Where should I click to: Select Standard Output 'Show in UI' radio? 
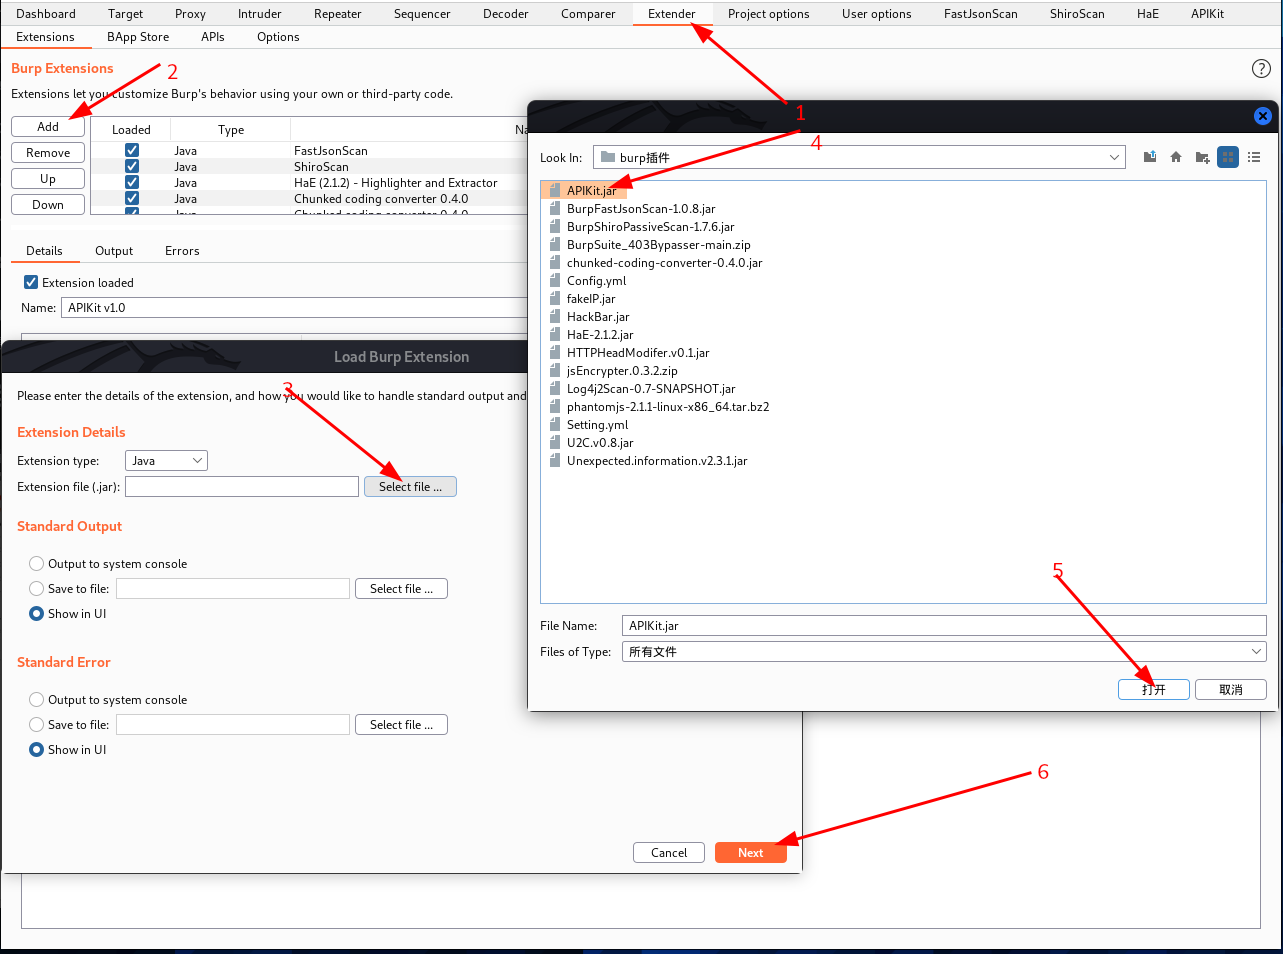[37, 614]
